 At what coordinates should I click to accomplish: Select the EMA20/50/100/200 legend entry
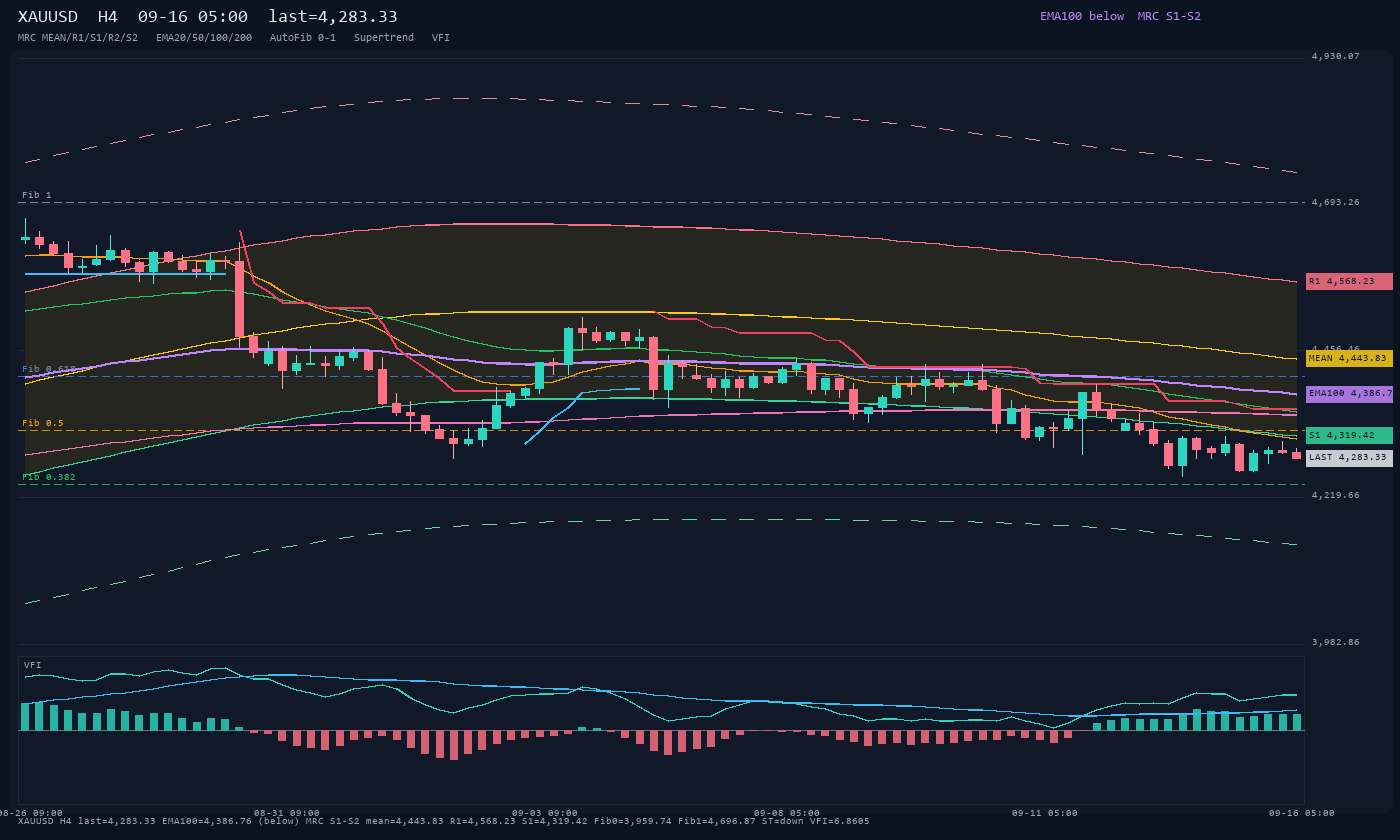tap(204, 38)
